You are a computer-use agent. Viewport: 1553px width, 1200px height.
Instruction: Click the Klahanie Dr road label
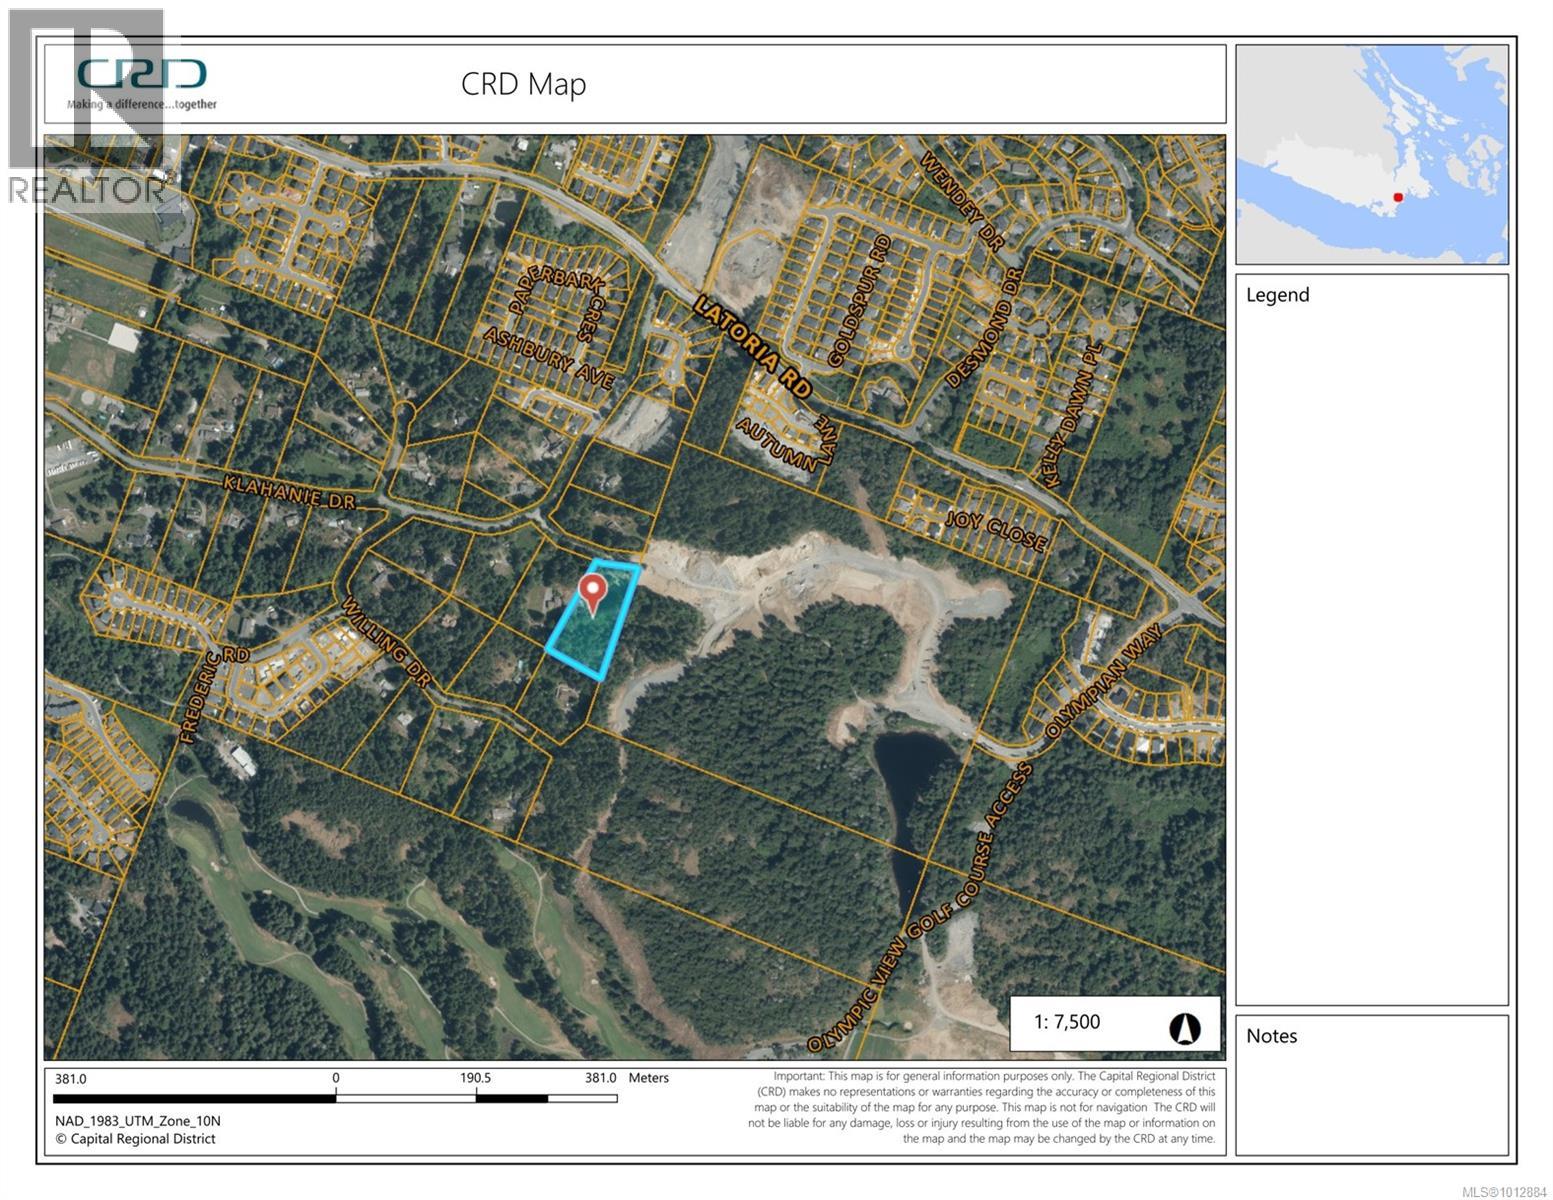(x=289, y=492)
